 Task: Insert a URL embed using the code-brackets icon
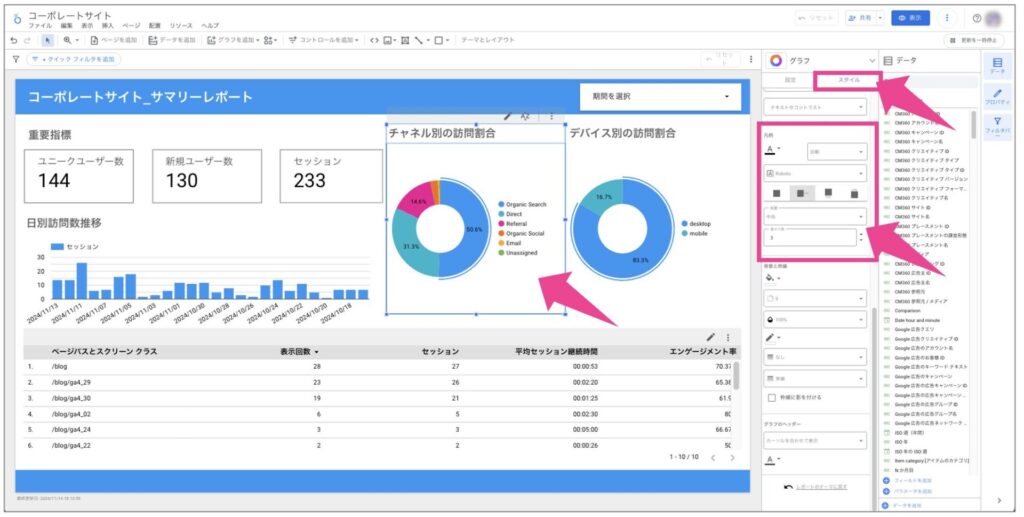pos(374,40)
